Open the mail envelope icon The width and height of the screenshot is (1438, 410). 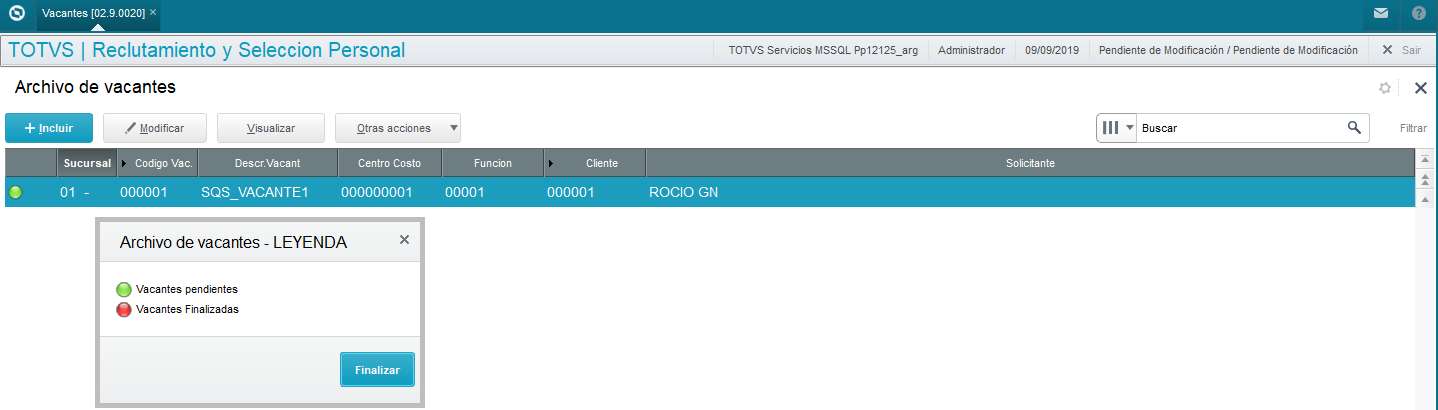1381,14
